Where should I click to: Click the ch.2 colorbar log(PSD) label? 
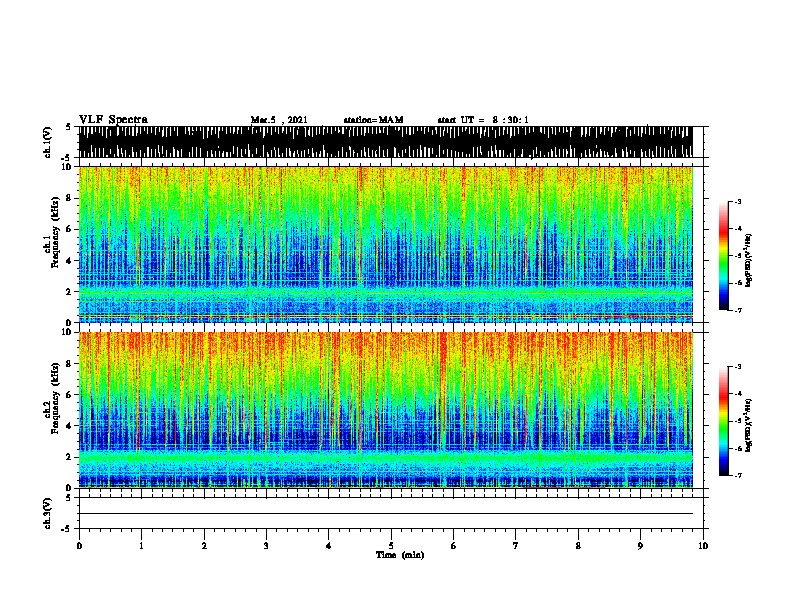(749, 425)
